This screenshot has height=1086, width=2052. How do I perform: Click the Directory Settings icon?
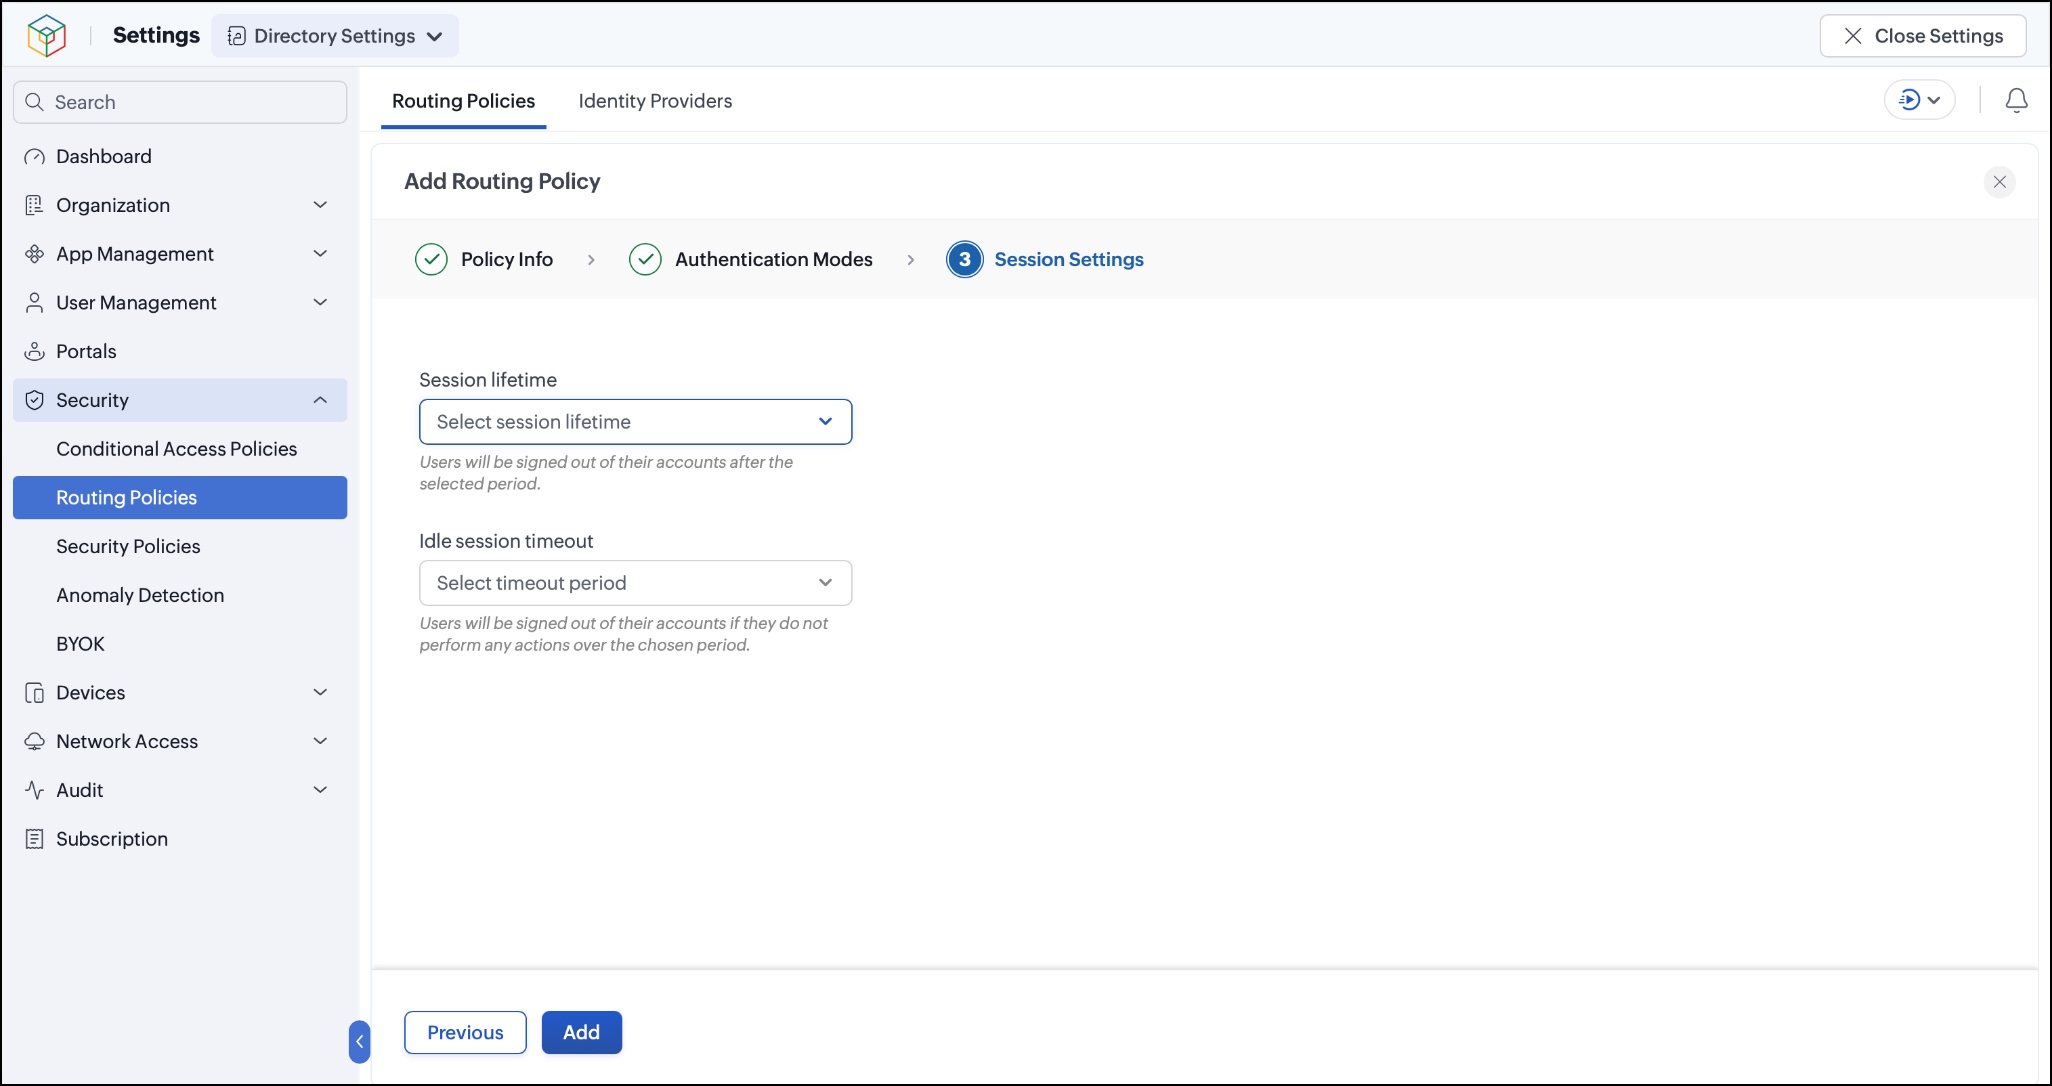point(237,36)
